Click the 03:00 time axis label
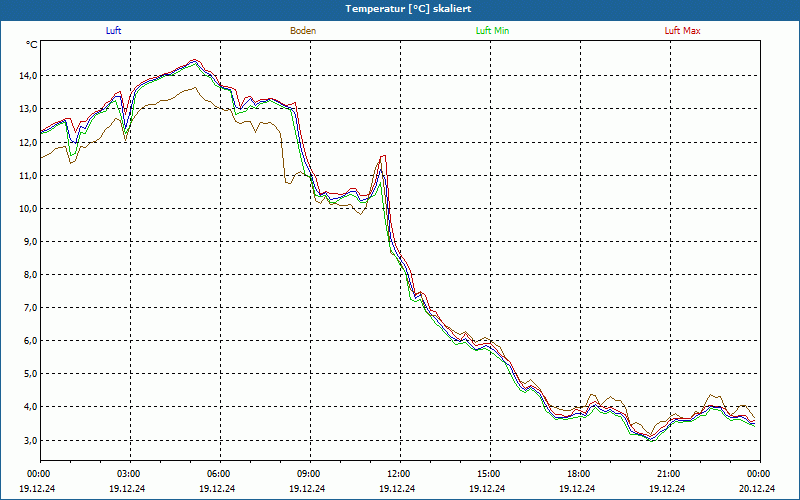The image size is (800, 500). tap(130, 474)
